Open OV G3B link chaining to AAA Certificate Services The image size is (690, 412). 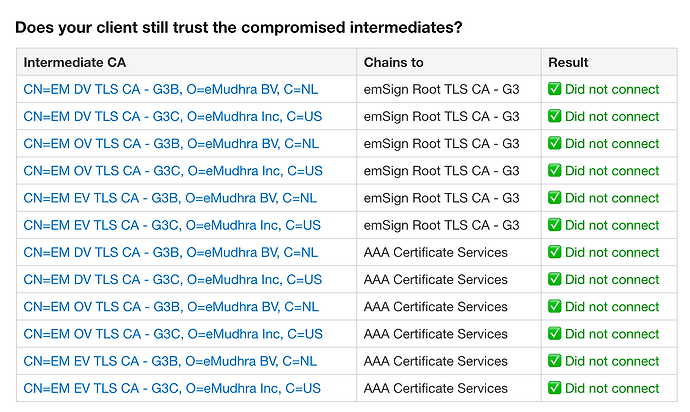pyautogui.click(x=171, y=307)
